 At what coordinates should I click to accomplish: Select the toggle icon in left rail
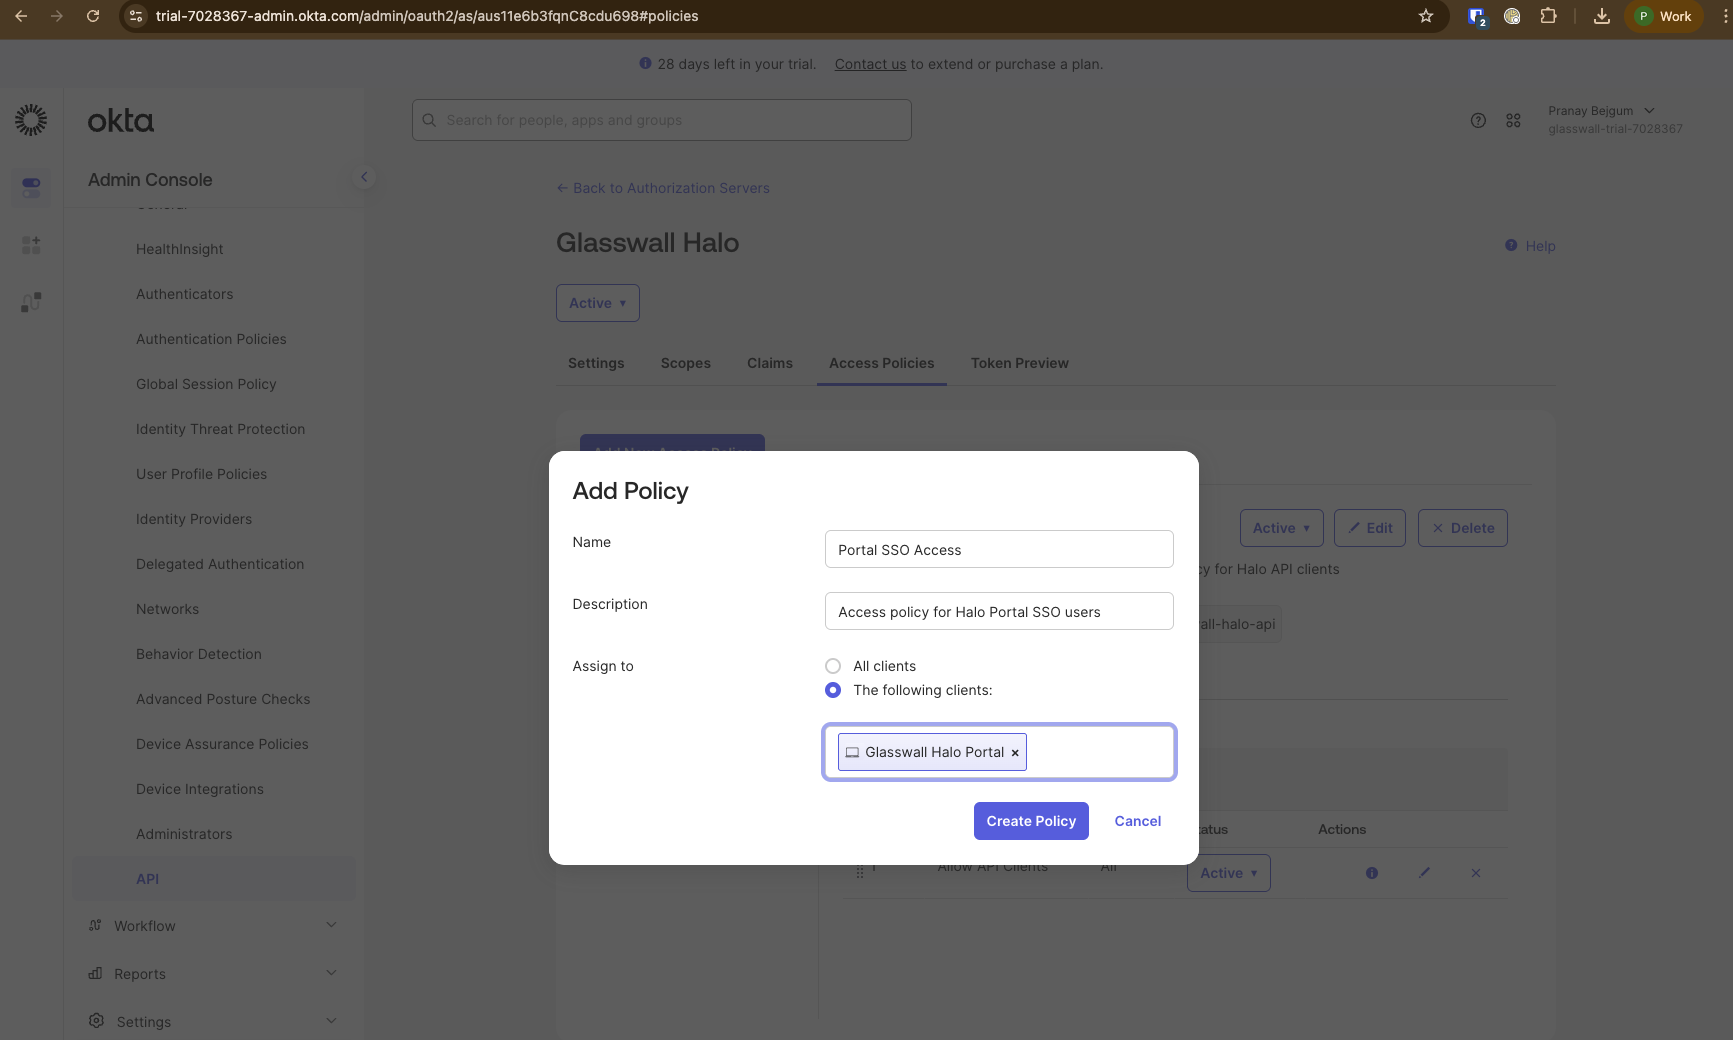(31, 187)
